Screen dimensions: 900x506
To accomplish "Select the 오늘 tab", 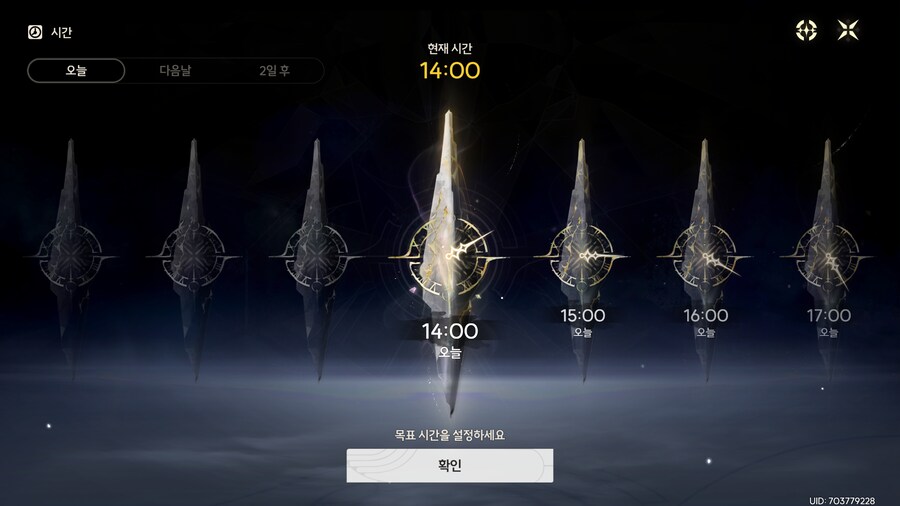I will click(x=76, y=71).
